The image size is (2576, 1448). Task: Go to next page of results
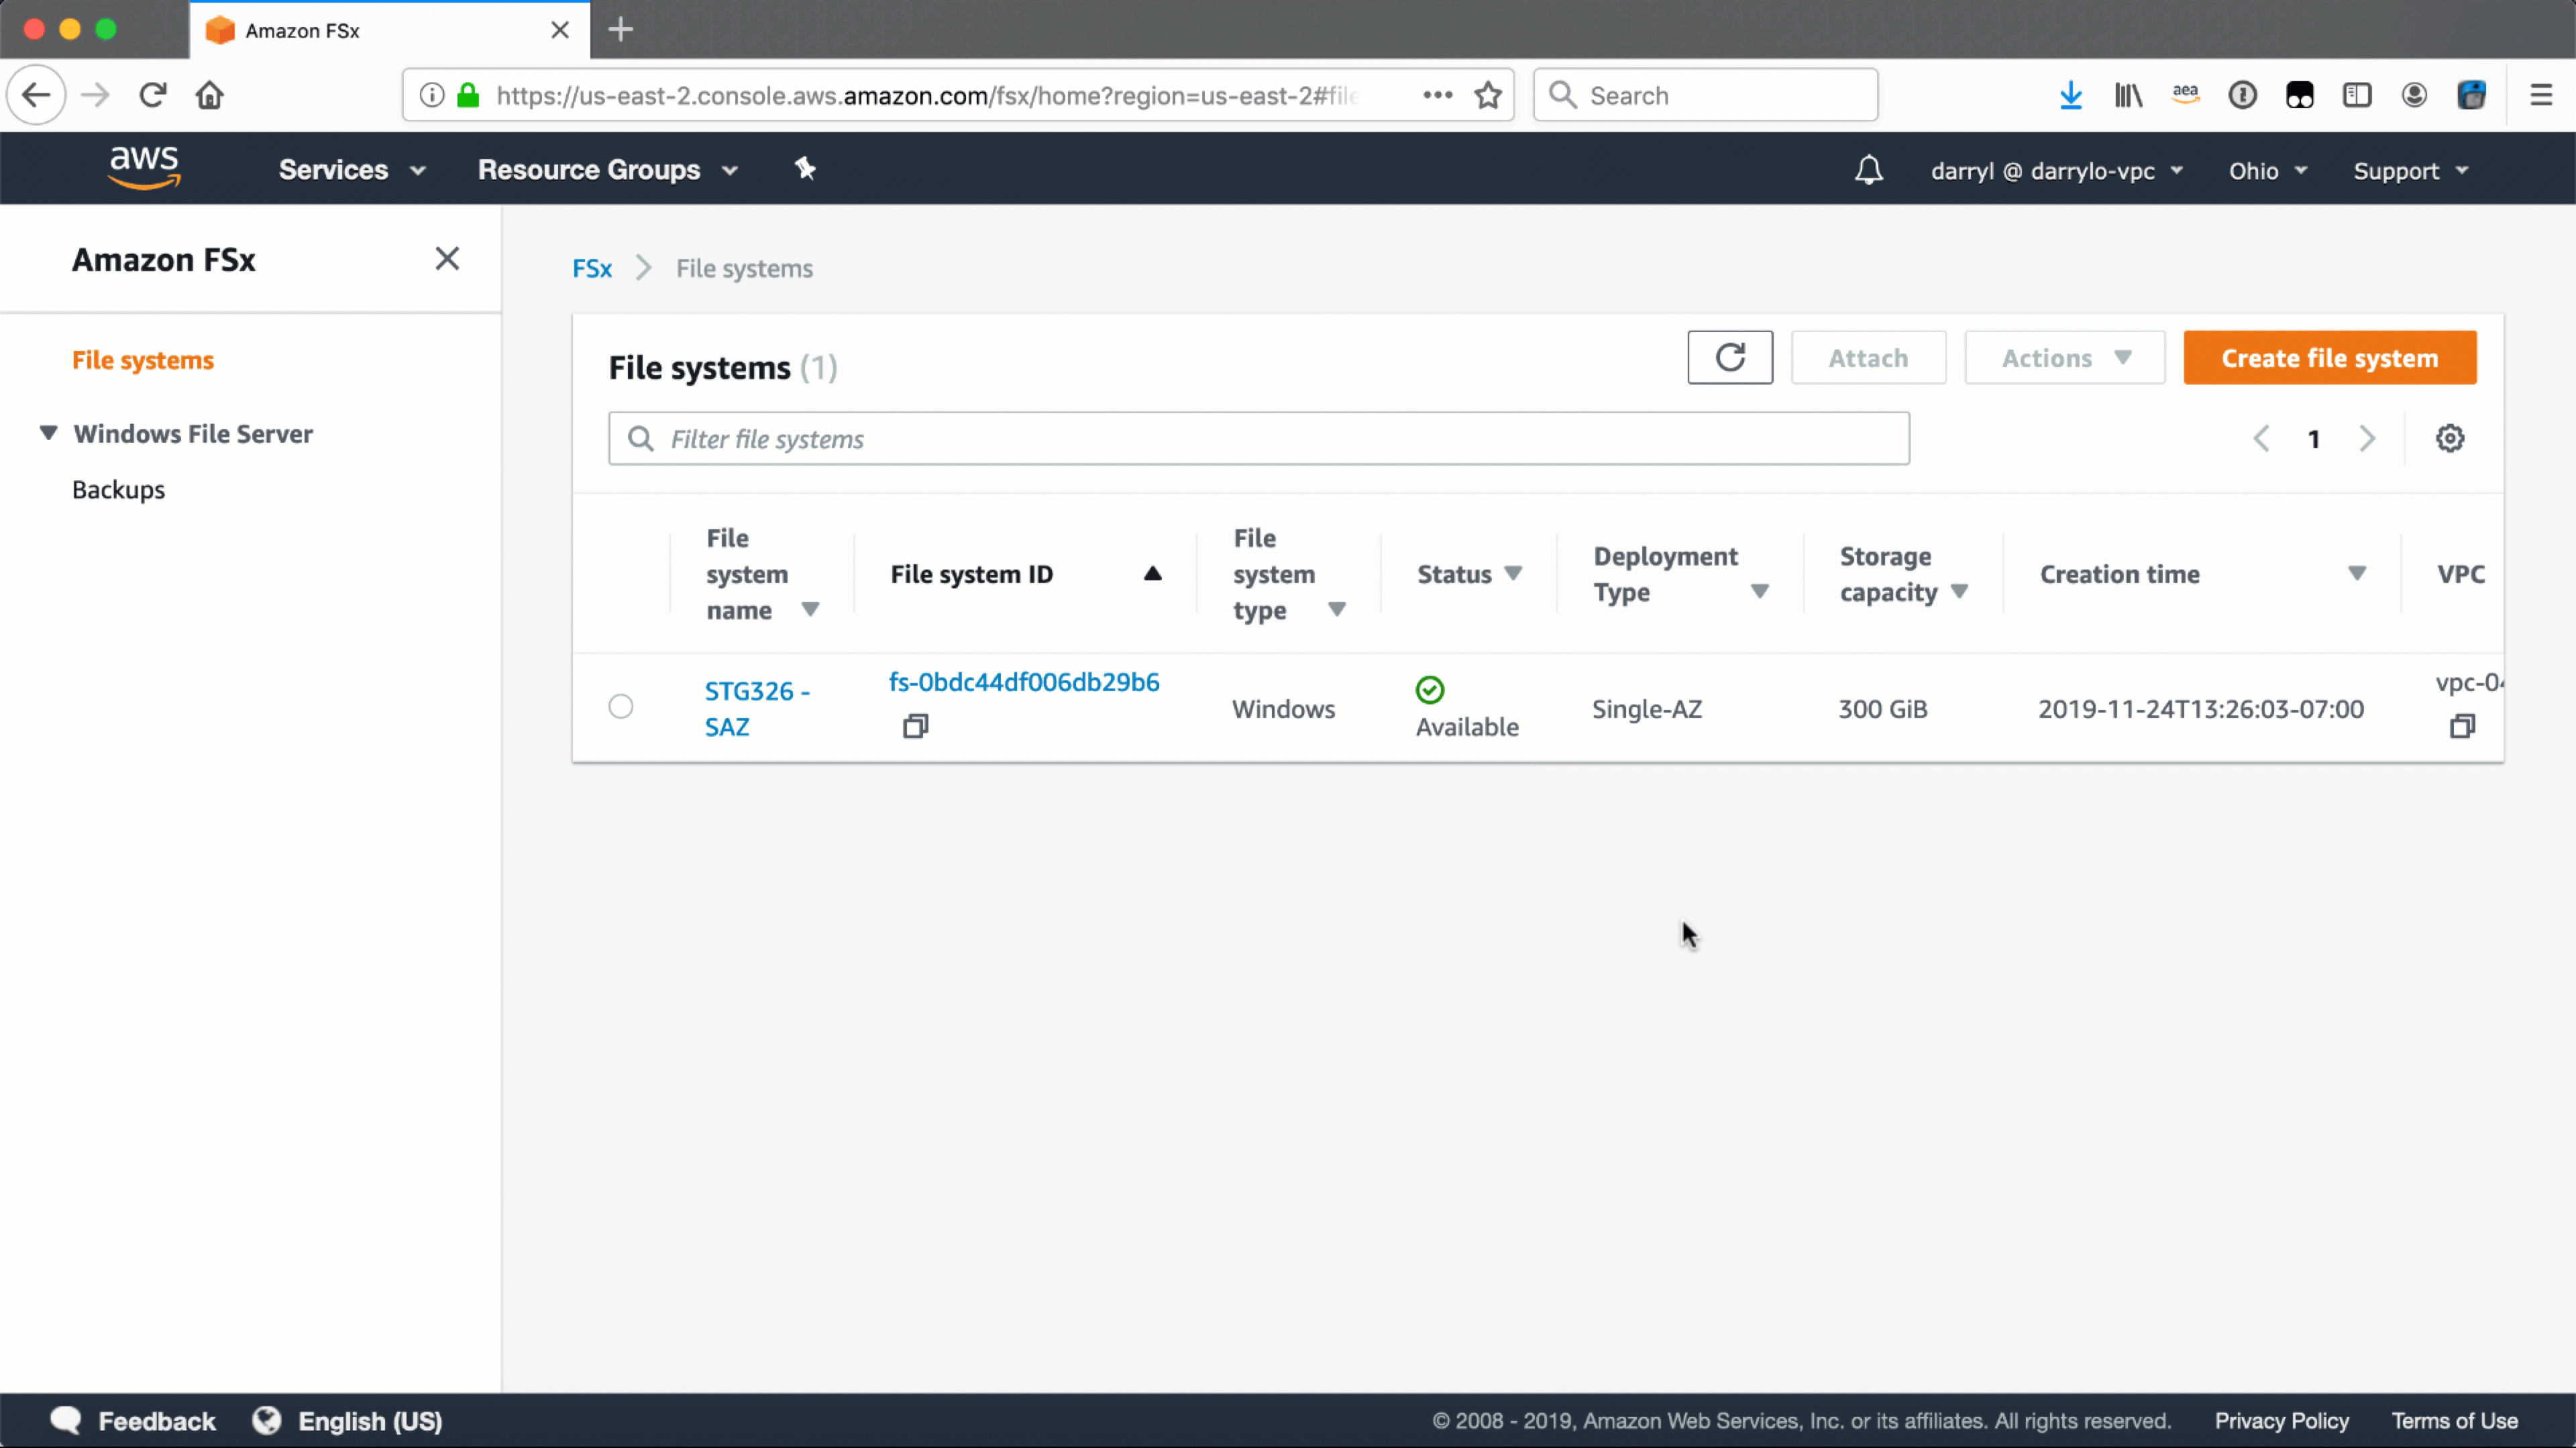2367,438
